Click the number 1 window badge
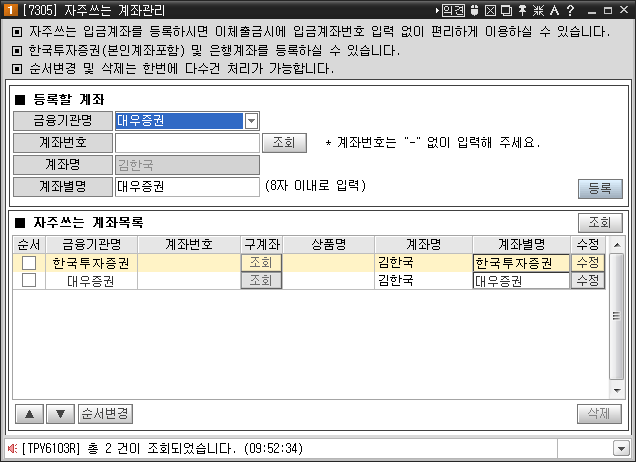Screen dimensions: 636x462 (x=11, y=10)
